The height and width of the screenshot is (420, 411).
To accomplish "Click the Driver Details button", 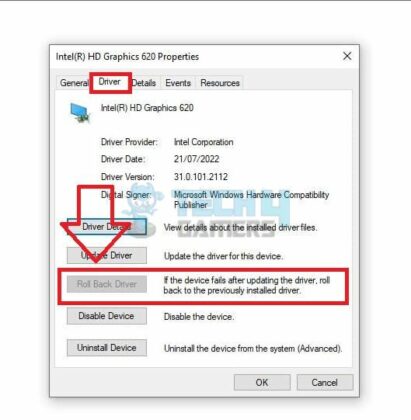I will pos(107,227).
